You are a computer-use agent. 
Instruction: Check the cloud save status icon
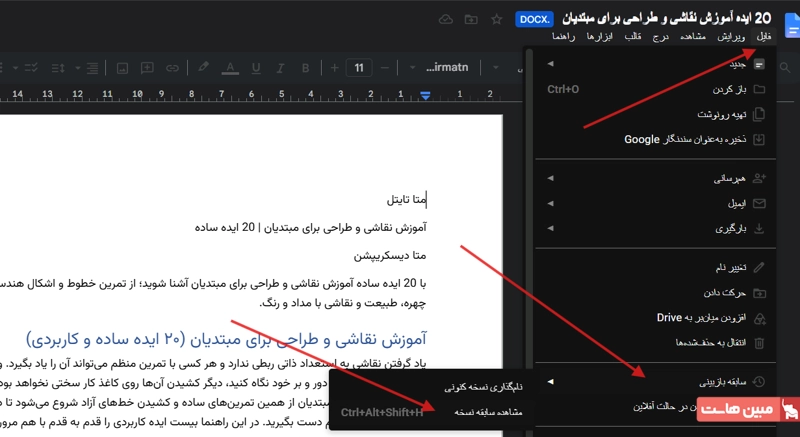446,19
